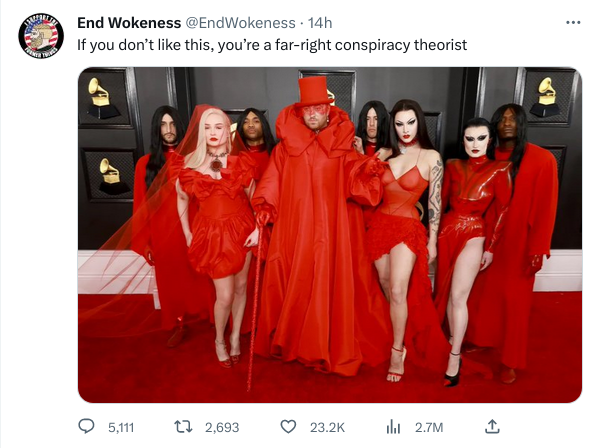Click the red top hat in photo

point(313,92)
